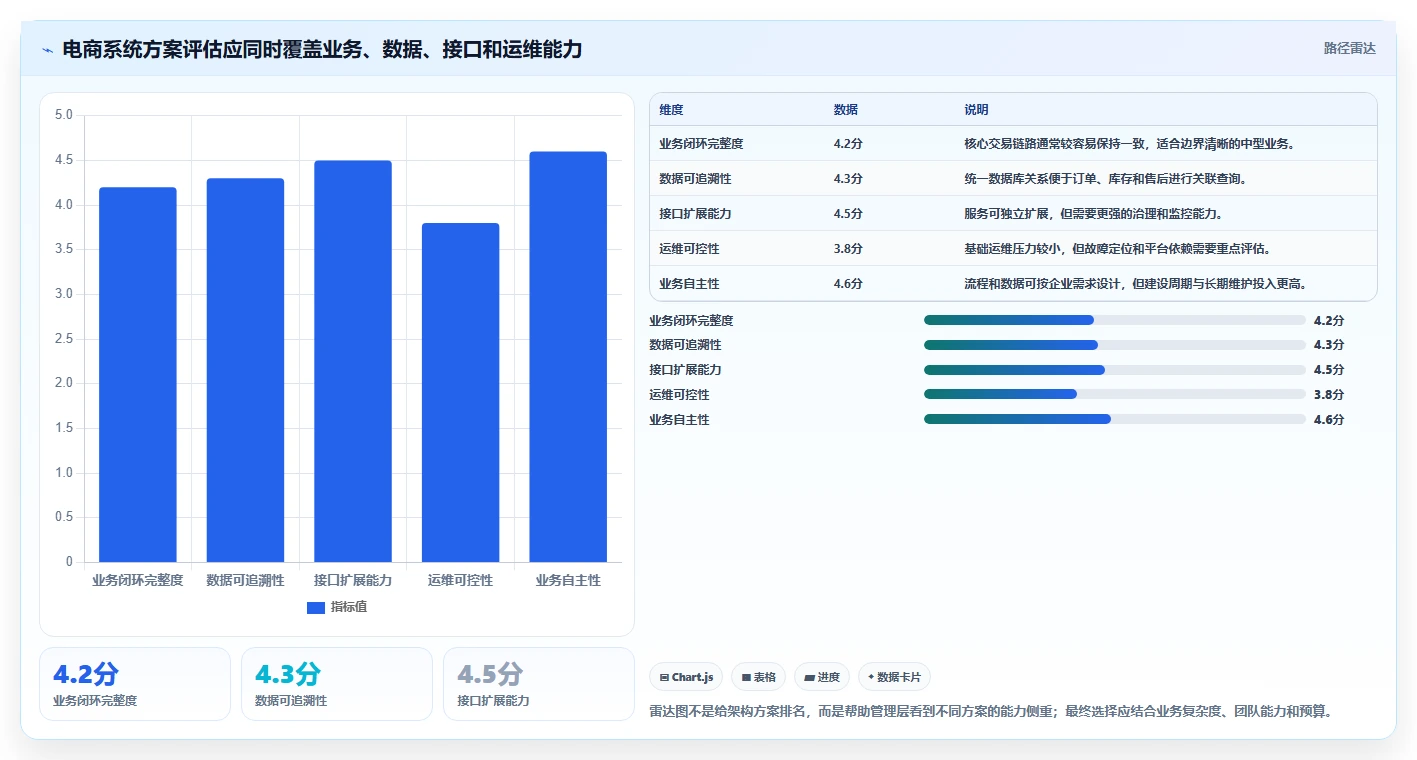The width and height of the screenshot is (1417, 760).
Task: Click the 运维可控性 3.8分 progress bar
Action: [x=1115, y=394]
